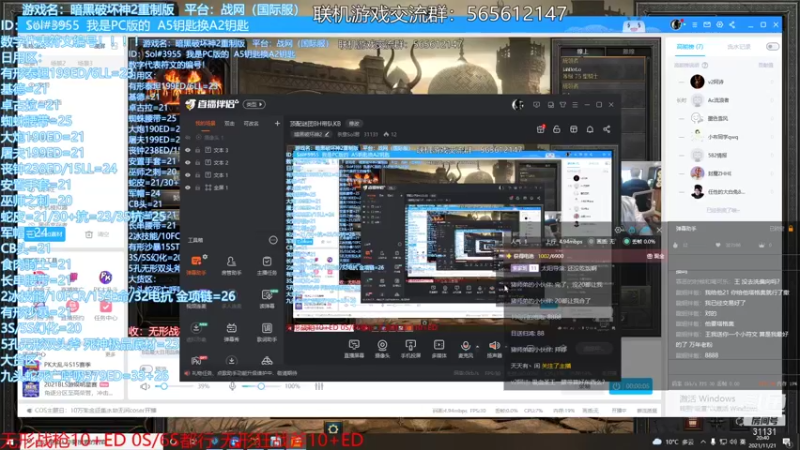Toggle visibility of the 文本 2 source
Viewport: 800px width, 450px height.
pos(188,162)
